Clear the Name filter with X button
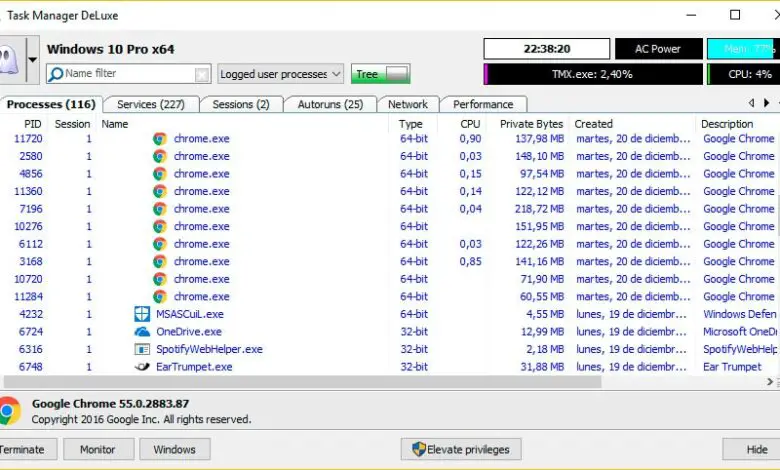 [x=201, y=74]
